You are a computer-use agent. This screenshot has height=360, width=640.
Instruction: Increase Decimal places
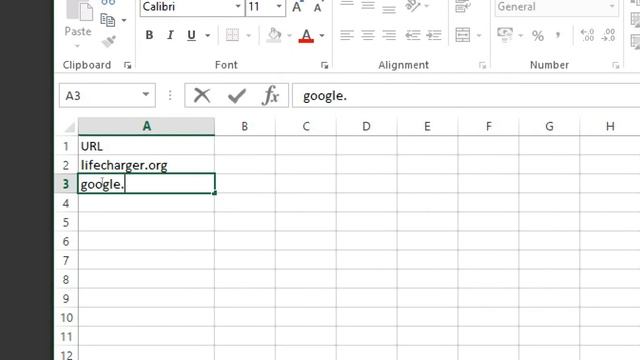[587, 35]
